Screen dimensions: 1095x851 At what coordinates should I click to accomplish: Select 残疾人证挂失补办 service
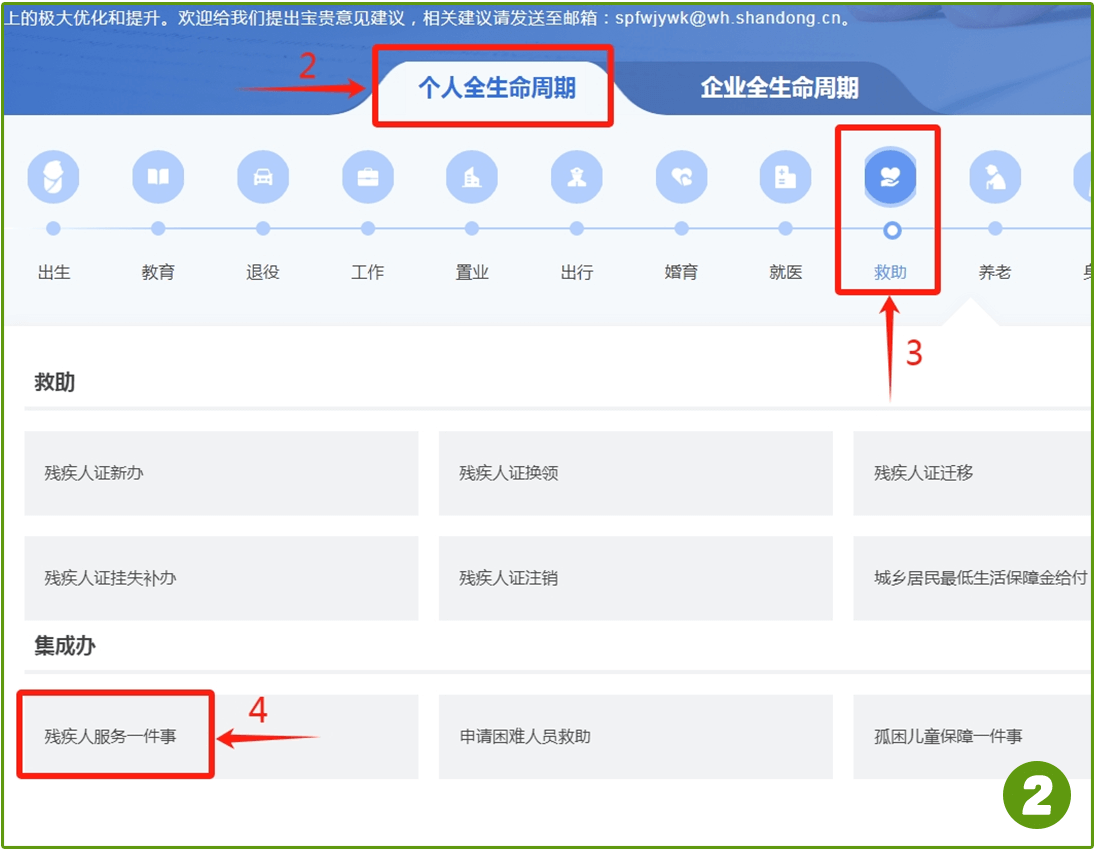(221, 578)
